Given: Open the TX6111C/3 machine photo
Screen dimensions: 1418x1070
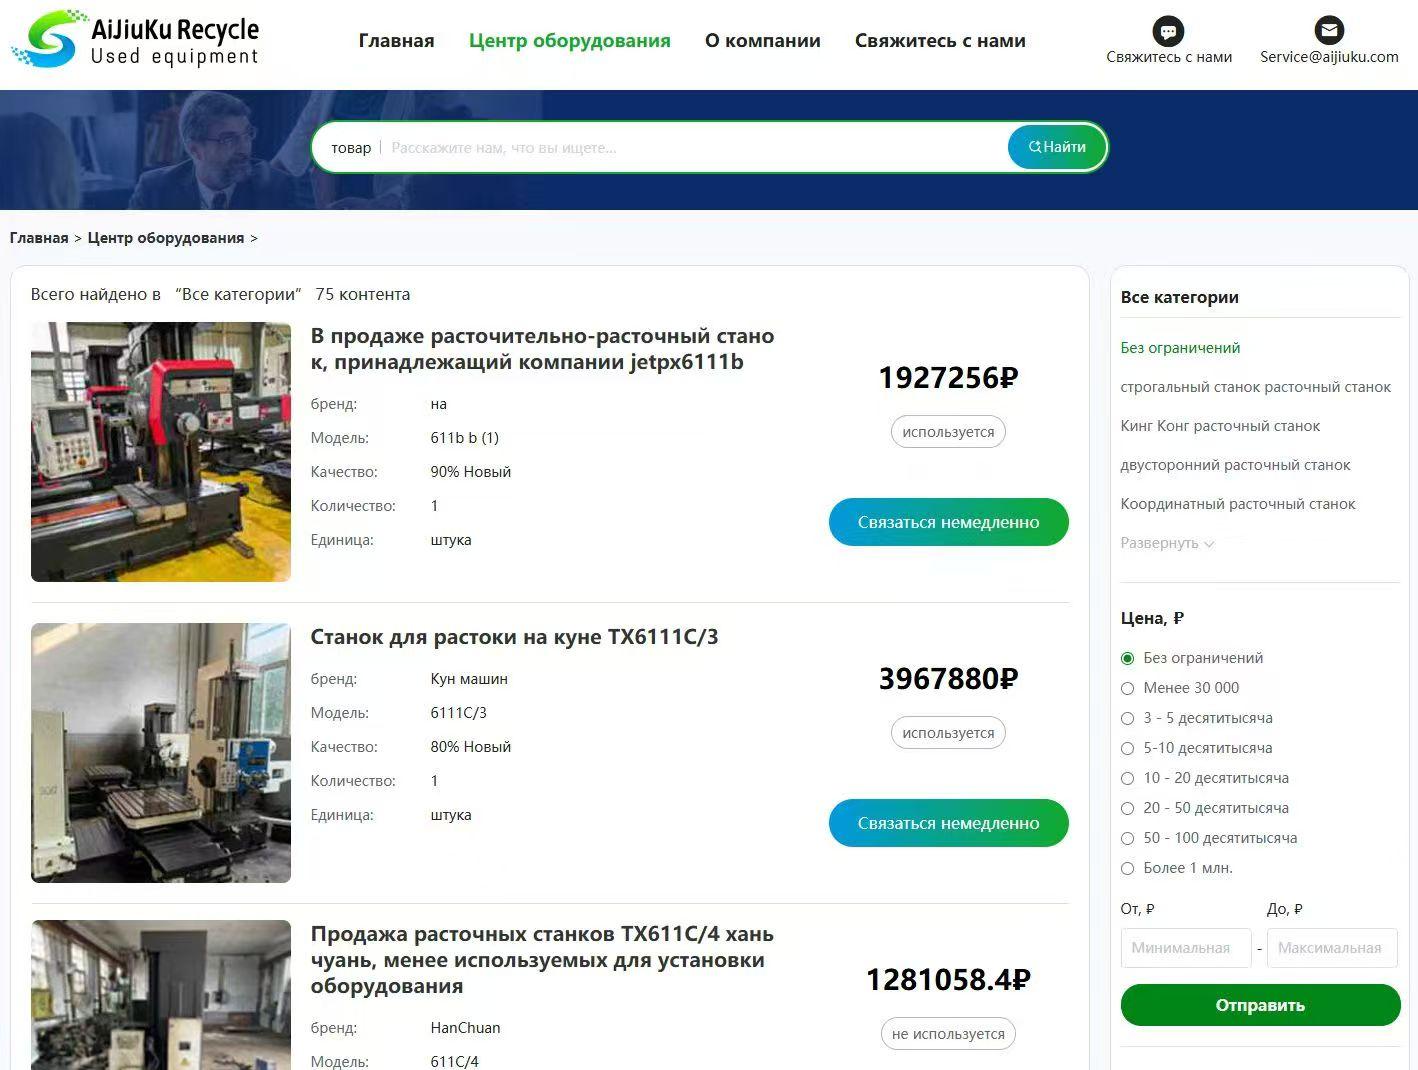Looking at the screenshot, I should coord(161,753).
